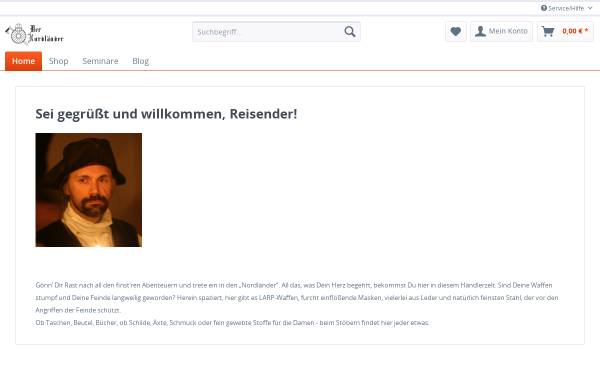Click the heading 'Sei gegrüßt und willkommen, Reisender!'
Viewport: 600px width, 384px height.
click(x=166, y=114)
